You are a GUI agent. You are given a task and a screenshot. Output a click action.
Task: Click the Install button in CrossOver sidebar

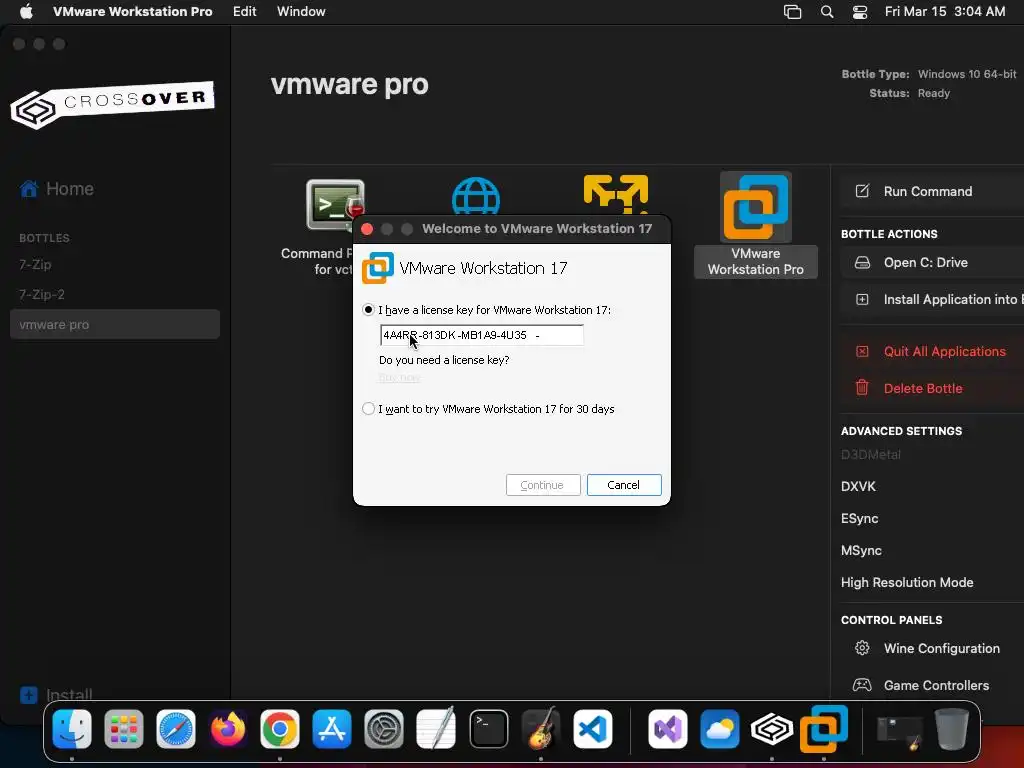(x=56, y=695)
